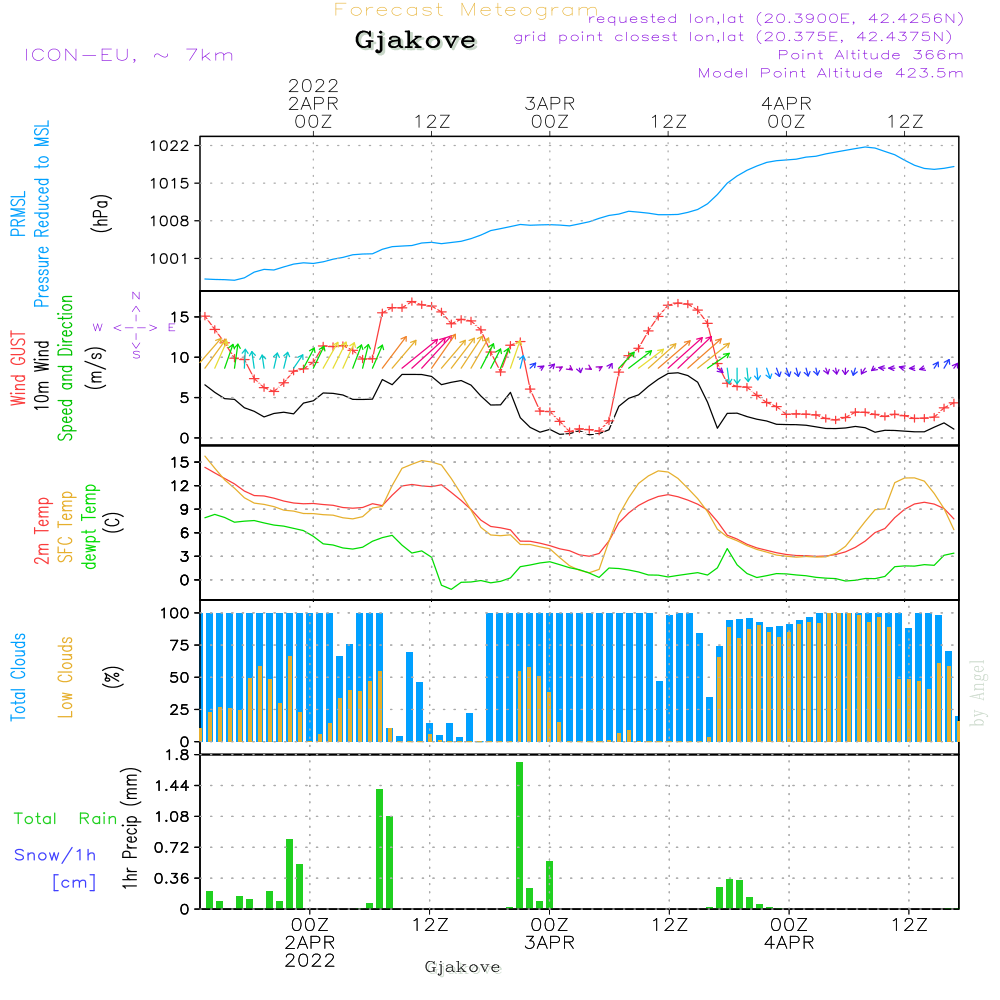Screen dimensions: 1000x1000
Task: Click the blue 'Total Clouds' label
Action: click(18, 677)
